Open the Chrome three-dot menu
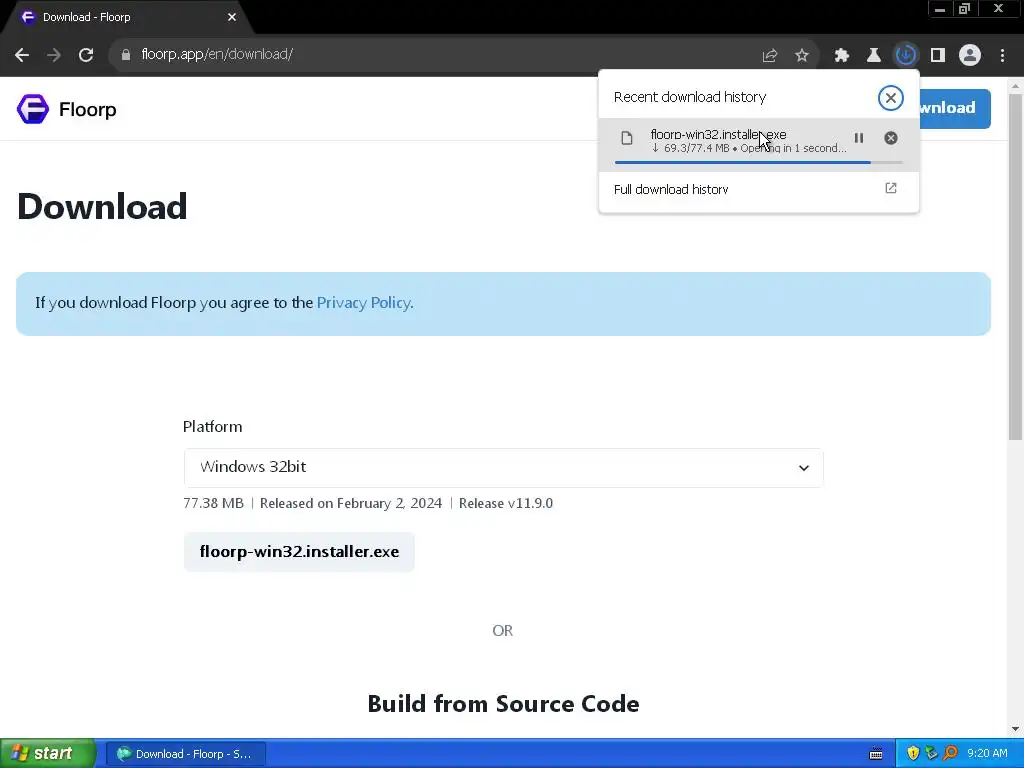 pos(1002,56)
